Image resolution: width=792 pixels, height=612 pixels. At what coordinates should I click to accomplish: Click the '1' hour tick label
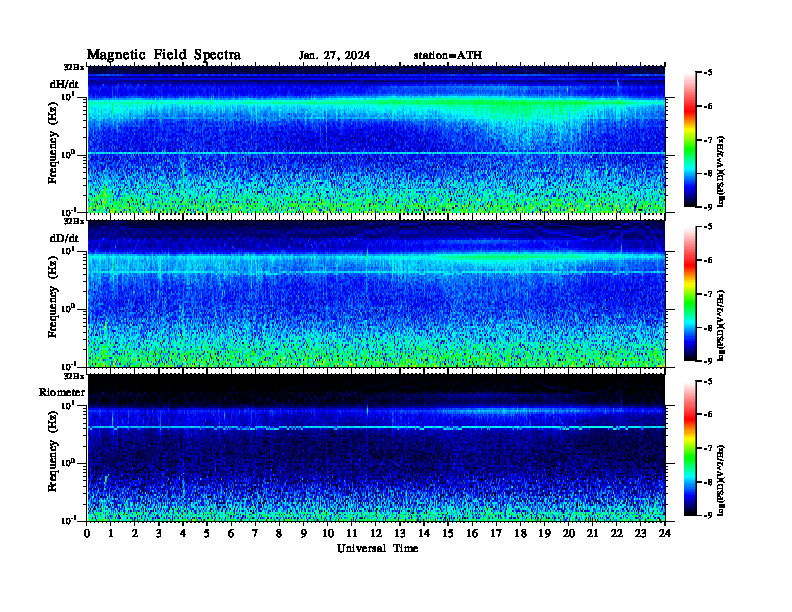click(x=111, y=534)
